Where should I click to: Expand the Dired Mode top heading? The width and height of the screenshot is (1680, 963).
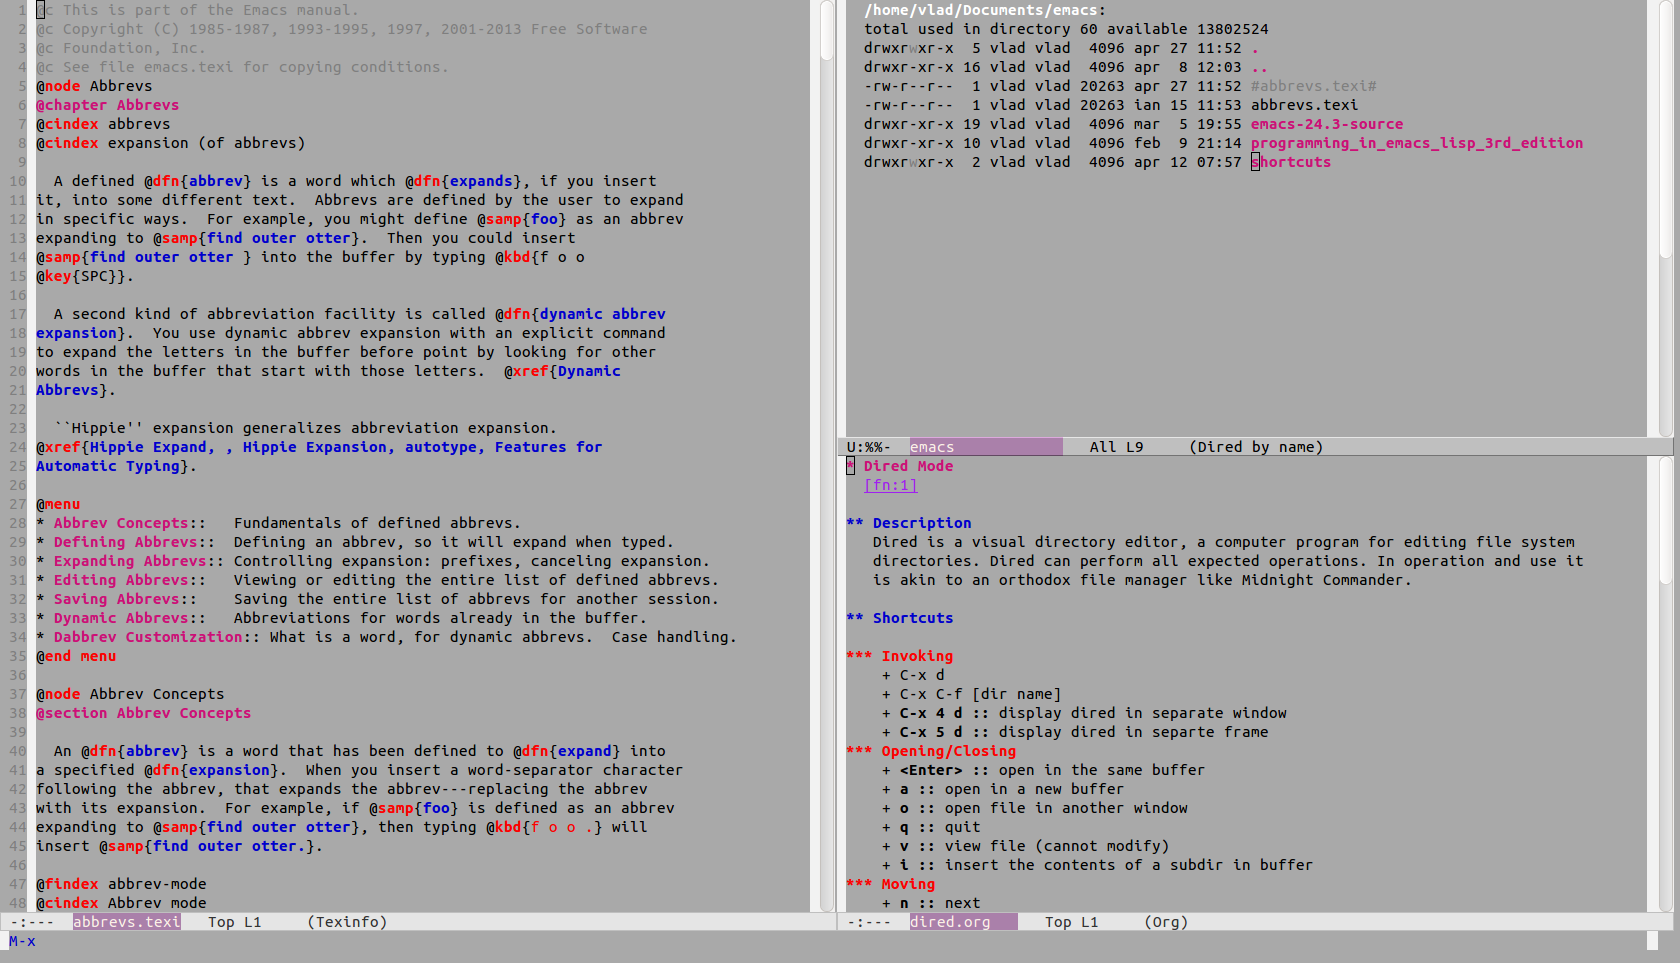[x=899, y=466]
